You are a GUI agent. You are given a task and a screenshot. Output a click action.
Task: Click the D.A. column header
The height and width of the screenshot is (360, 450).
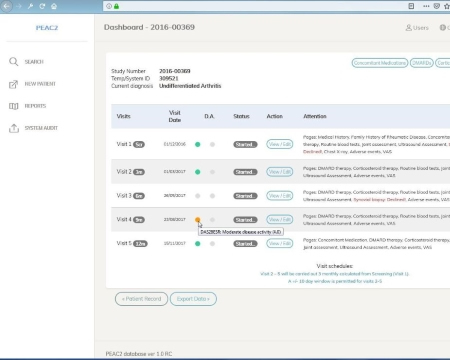[210, 116]
